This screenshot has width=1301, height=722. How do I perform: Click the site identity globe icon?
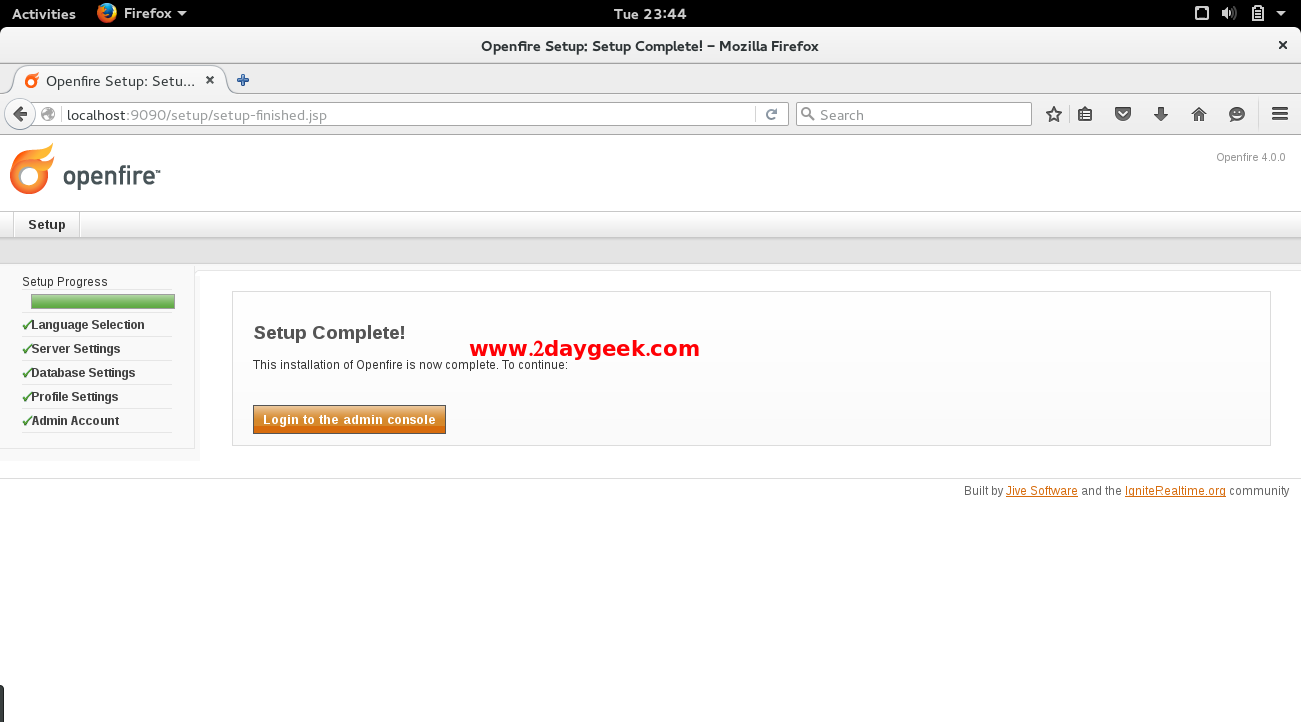click(48, 114)
